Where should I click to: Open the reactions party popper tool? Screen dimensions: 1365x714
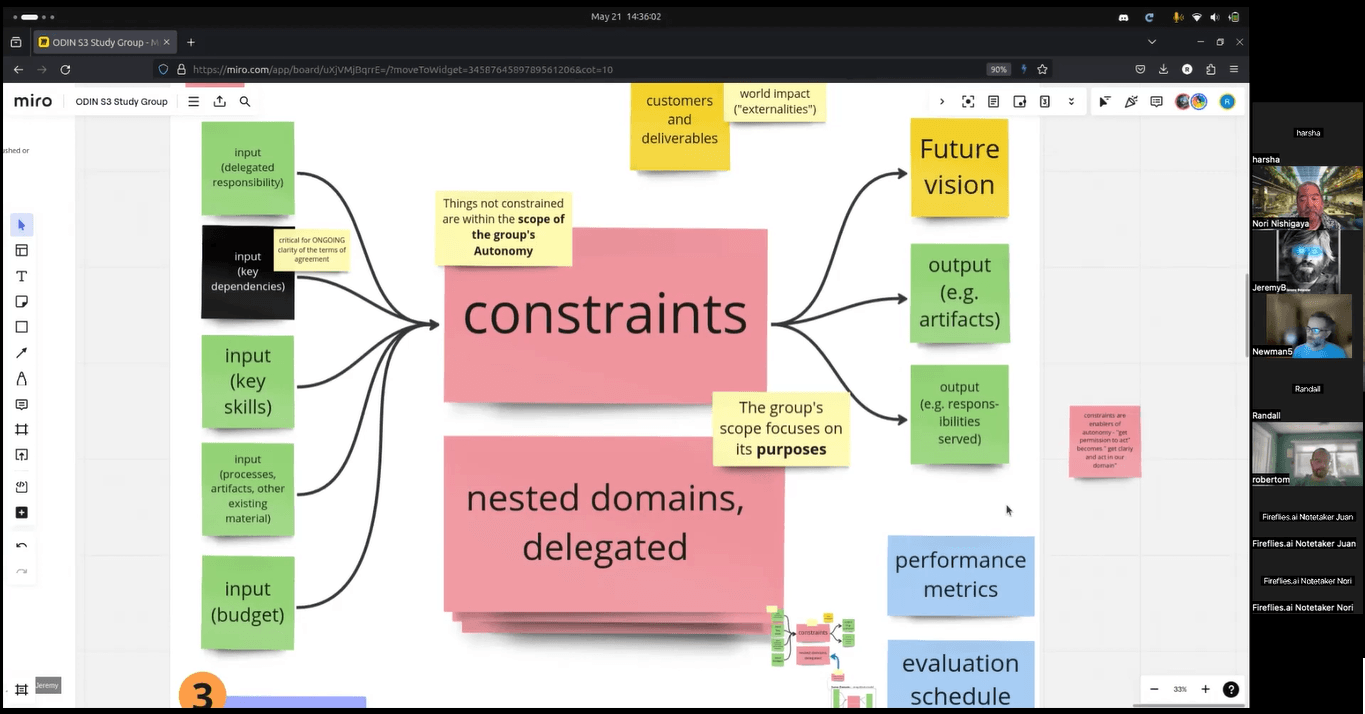[1131, 101]
